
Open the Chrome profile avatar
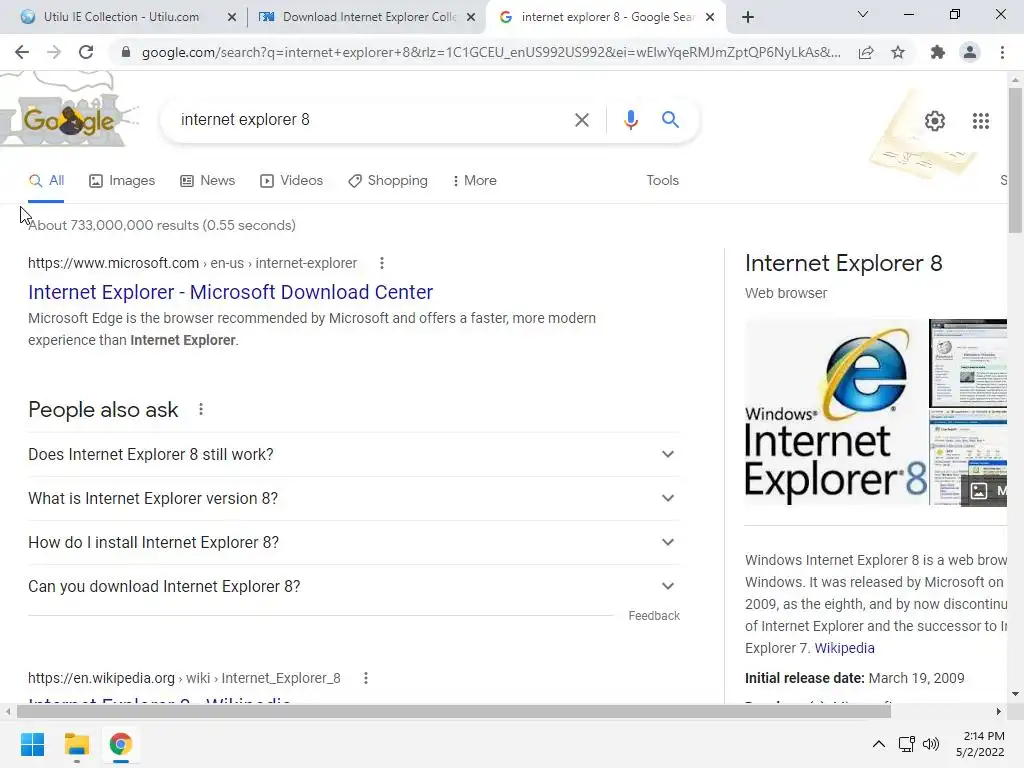point(970,52)
